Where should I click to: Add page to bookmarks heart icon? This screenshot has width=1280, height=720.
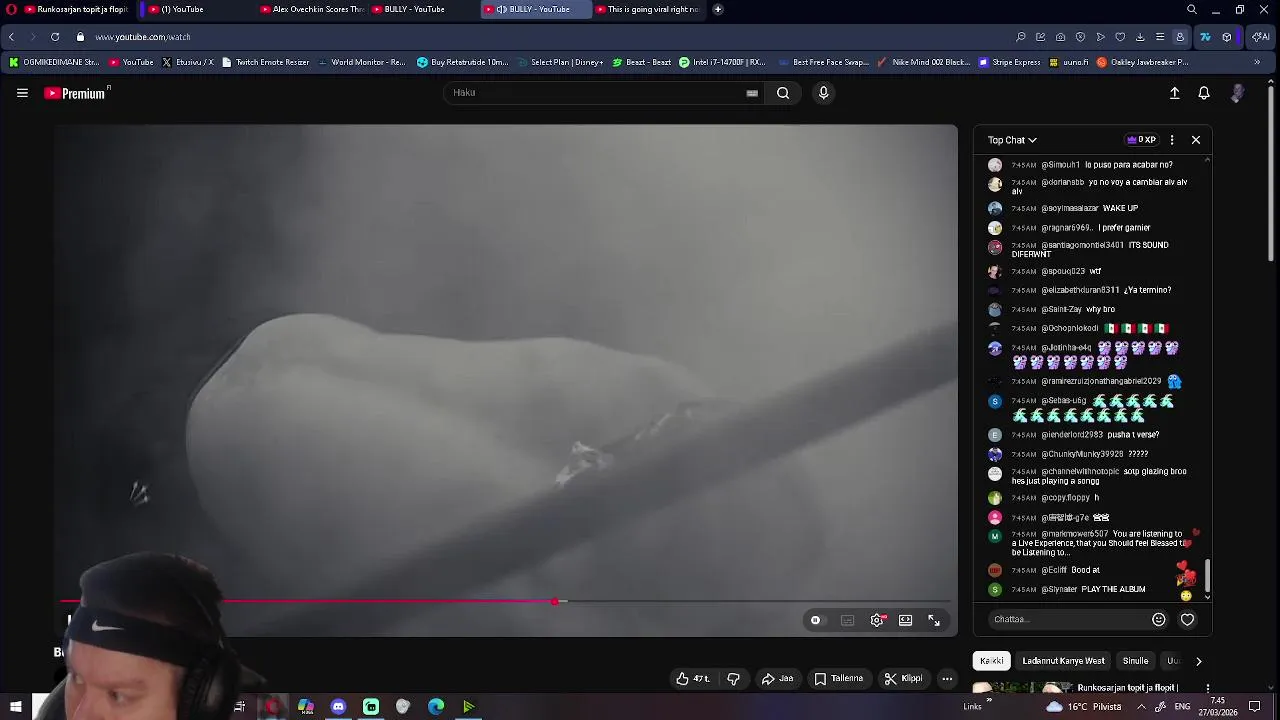coord(1120,37)
